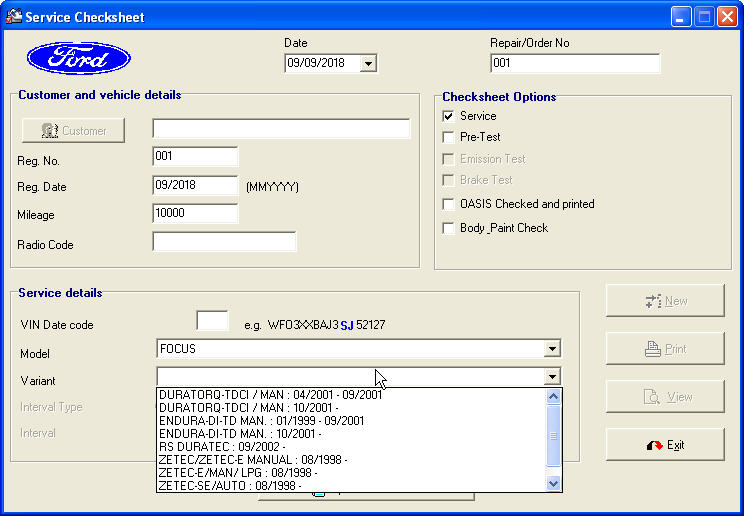
Task: Select ZETEC-E/MAN/ LPG : 08/1998 variant
Action: [351, 473]
